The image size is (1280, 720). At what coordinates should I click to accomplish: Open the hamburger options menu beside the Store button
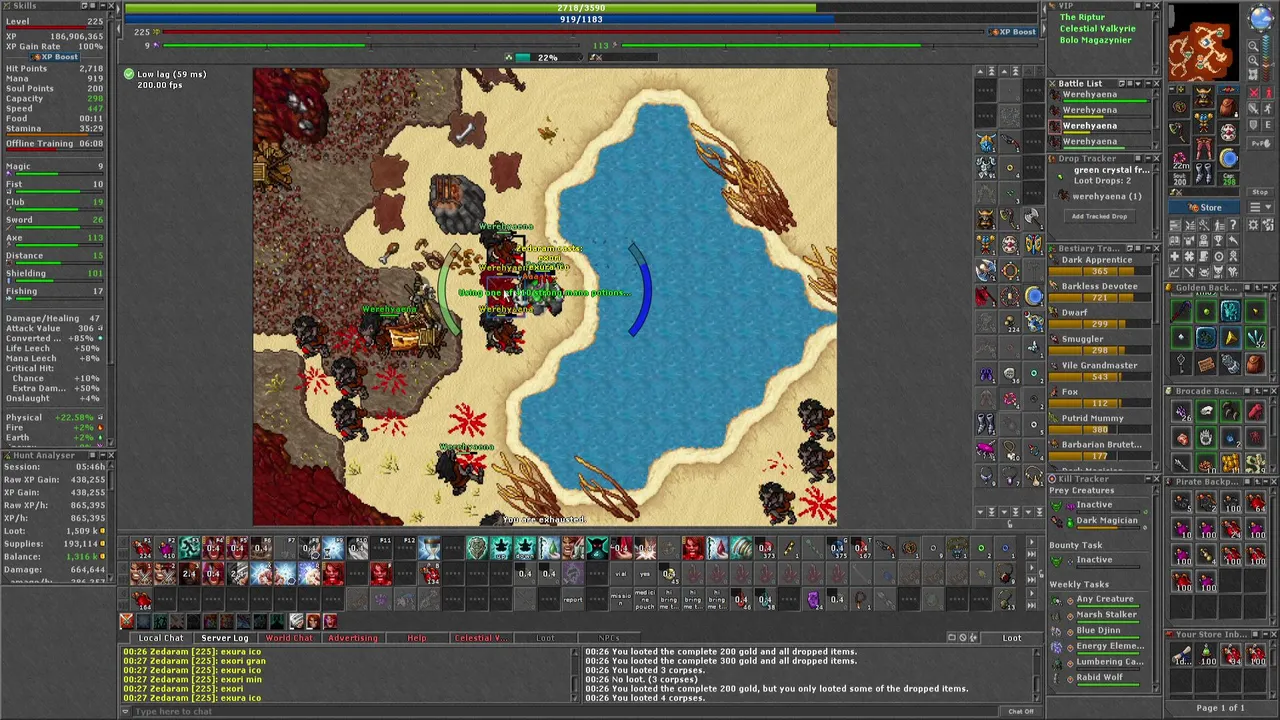[x=1258, y=207]
